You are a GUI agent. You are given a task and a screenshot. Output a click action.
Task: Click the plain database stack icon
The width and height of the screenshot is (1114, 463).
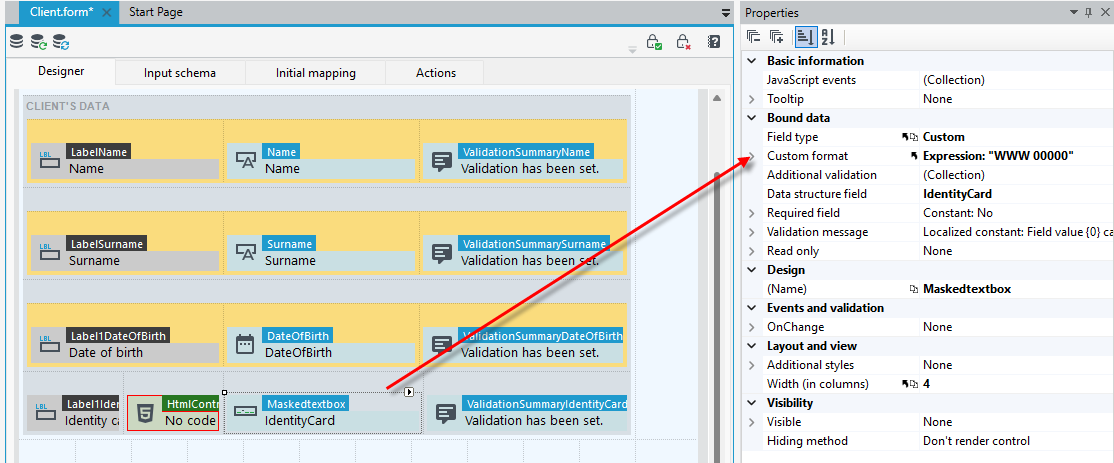pyautogui.click(x=16, y=42)
